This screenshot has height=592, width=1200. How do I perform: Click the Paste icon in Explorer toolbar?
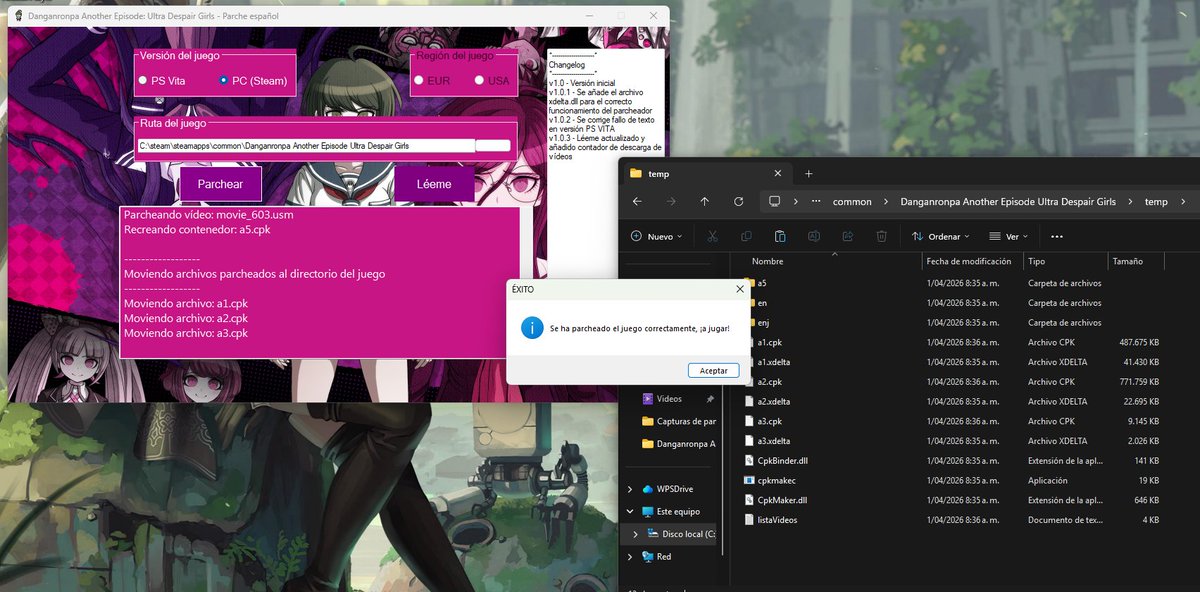pos(780,236)
